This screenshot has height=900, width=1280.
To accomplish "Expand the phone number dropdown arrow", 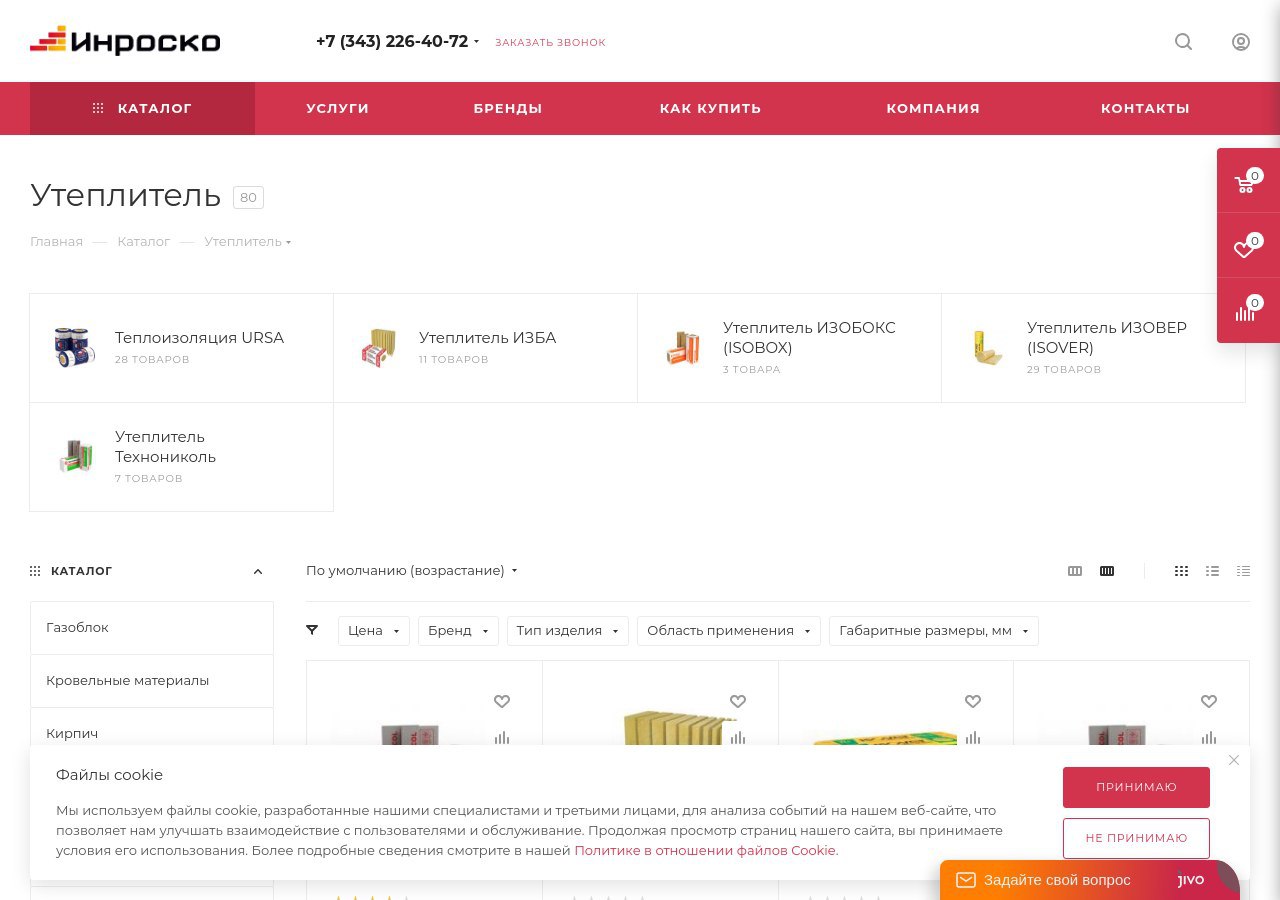I will coord(476,42).
